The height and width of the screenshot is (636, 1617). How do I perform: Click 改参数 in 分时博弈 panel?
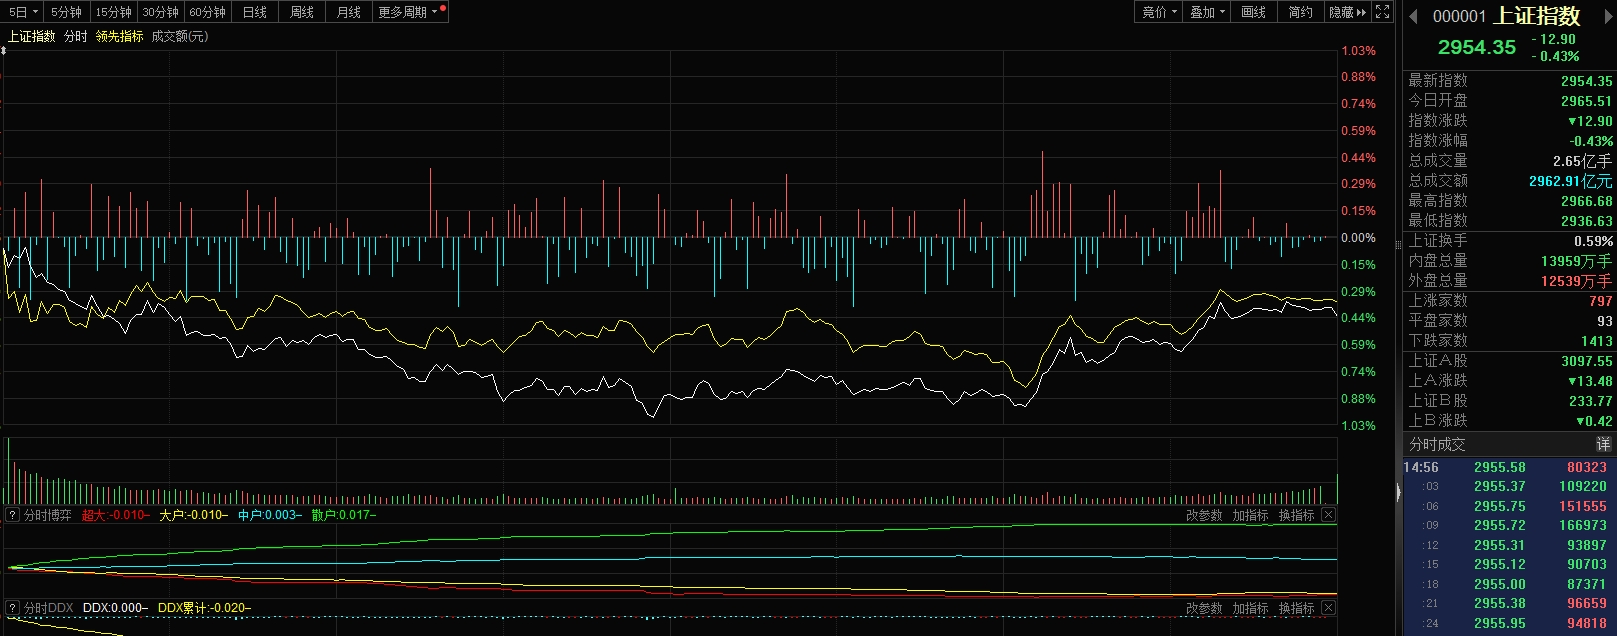point(1204,515)
